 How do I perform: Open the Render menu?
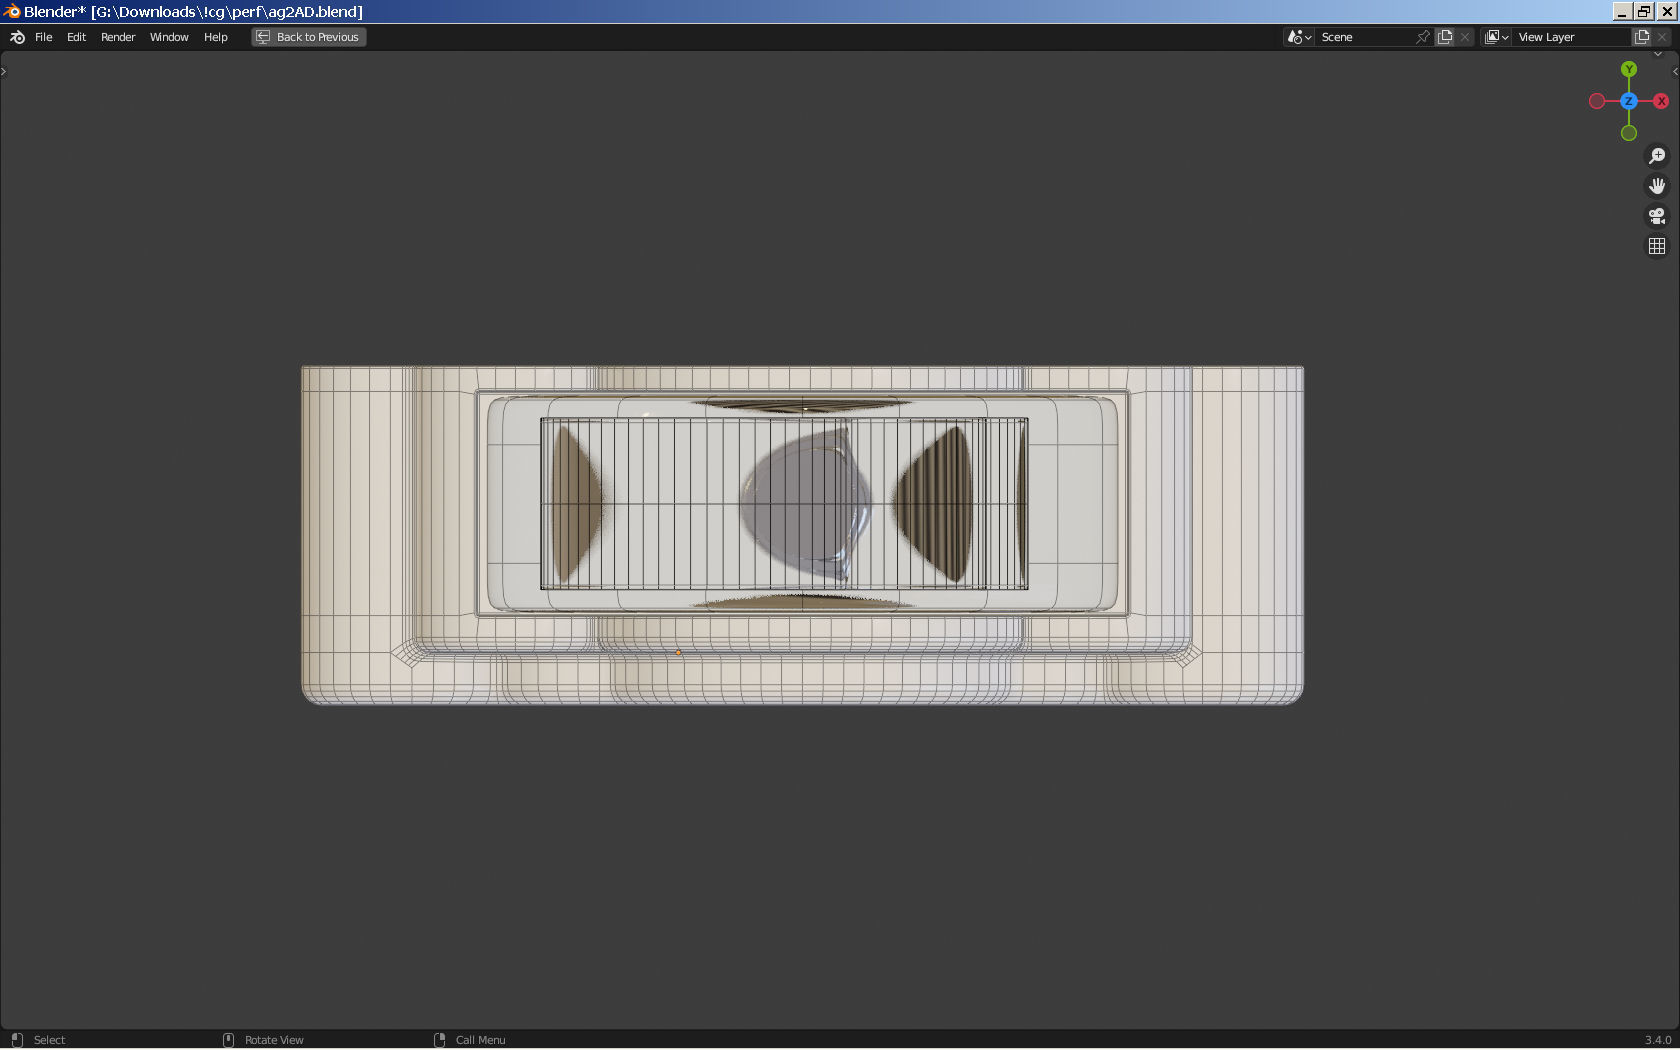coord(118,37)
